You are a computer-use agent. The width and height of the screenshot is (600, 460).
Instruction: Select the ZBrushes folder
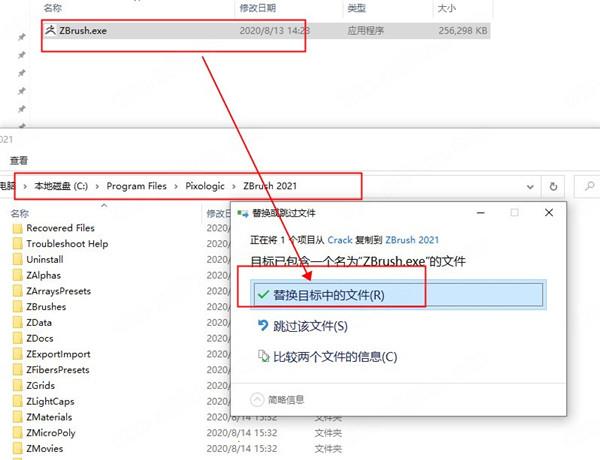[x=46, y=307]
